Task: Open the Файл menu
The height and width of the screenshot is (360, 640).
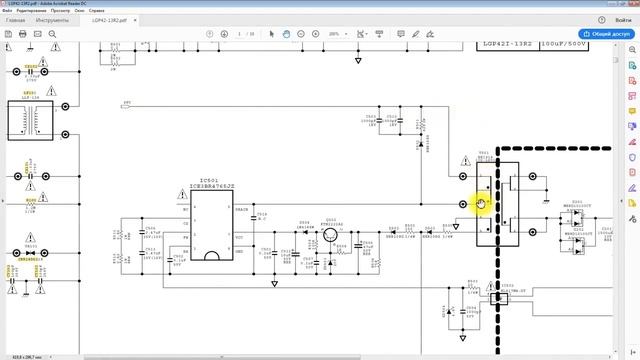Action: click(7, 11)
